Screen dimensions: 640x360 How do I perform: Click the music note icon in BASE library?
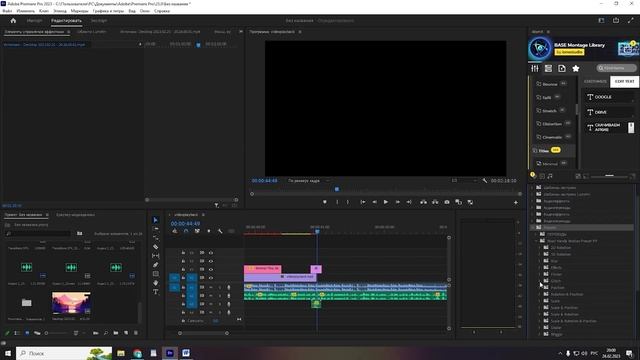pos(550,176)
